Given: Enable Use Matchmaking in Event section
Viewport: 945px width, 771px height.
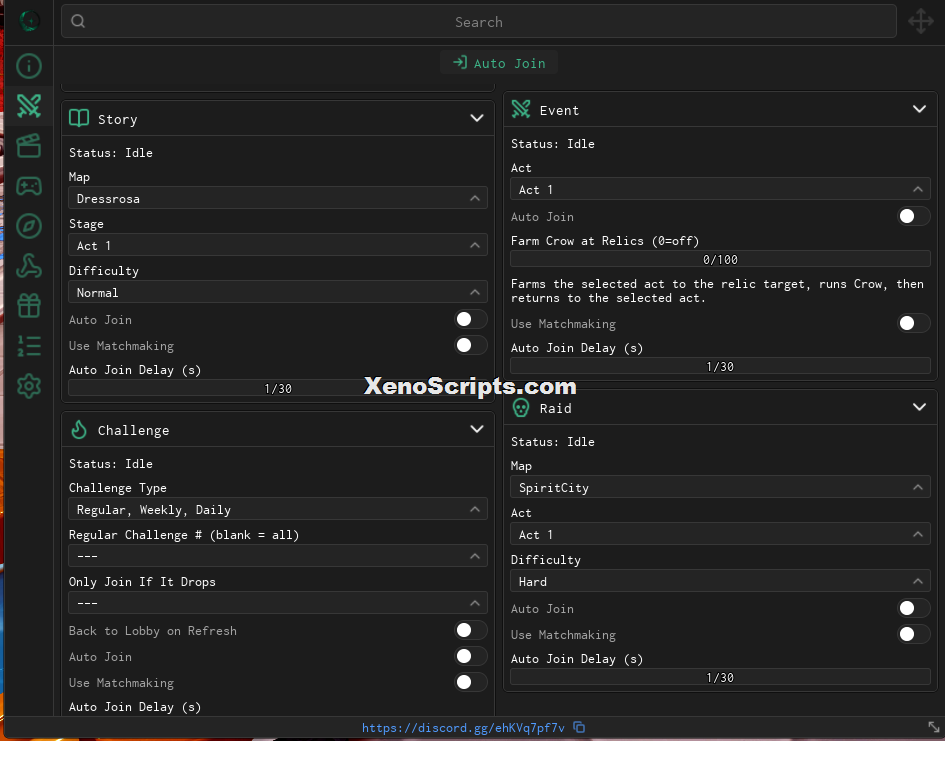Looking at the screenshot, I should [914, 323].
